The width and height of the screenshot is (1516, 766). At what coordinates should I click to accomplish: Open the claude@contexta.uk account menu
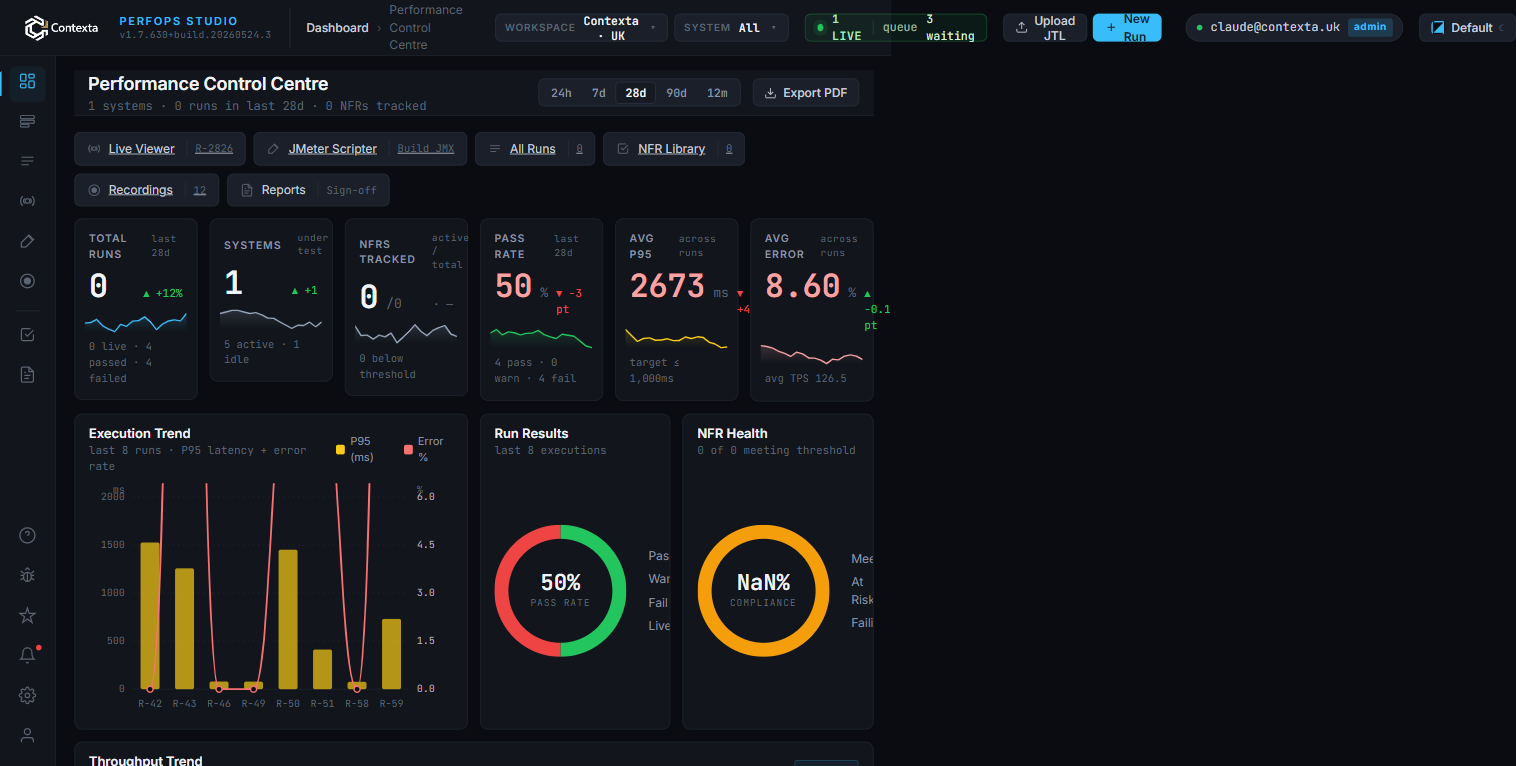point(1294,28)
